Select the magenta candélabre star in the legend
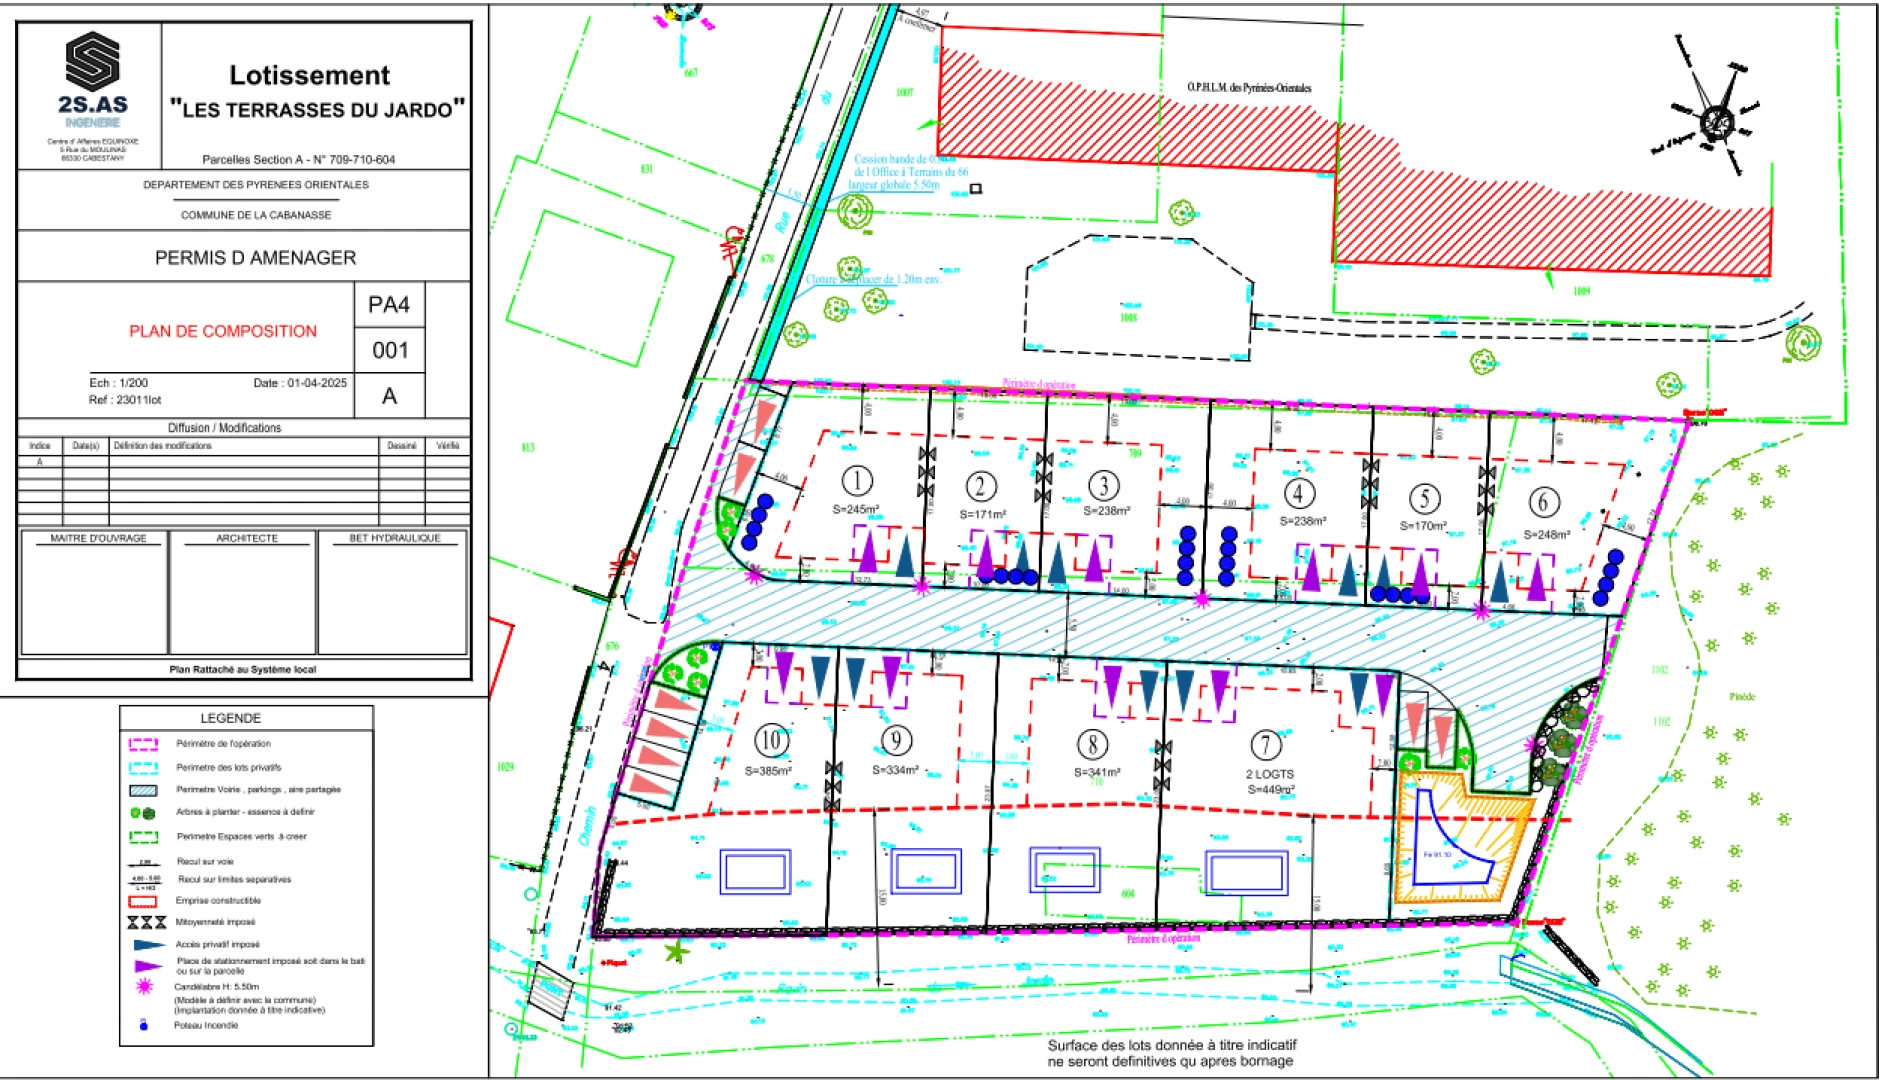The image size is (1882, 1080). coord(144,986)
